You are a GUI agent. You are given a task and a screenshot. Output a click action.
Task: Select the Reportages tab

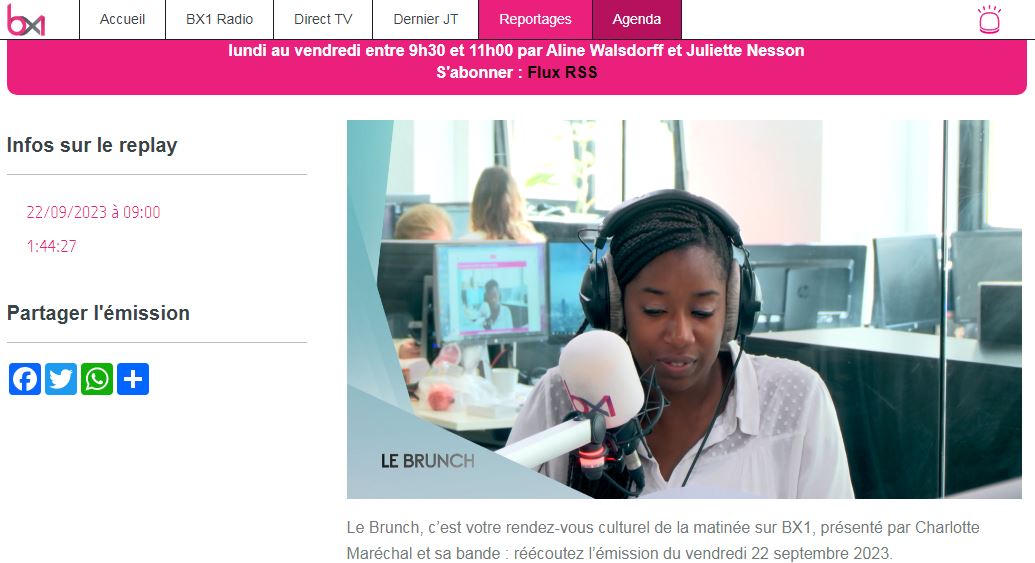pyautogui.click(x=535, y=19)
